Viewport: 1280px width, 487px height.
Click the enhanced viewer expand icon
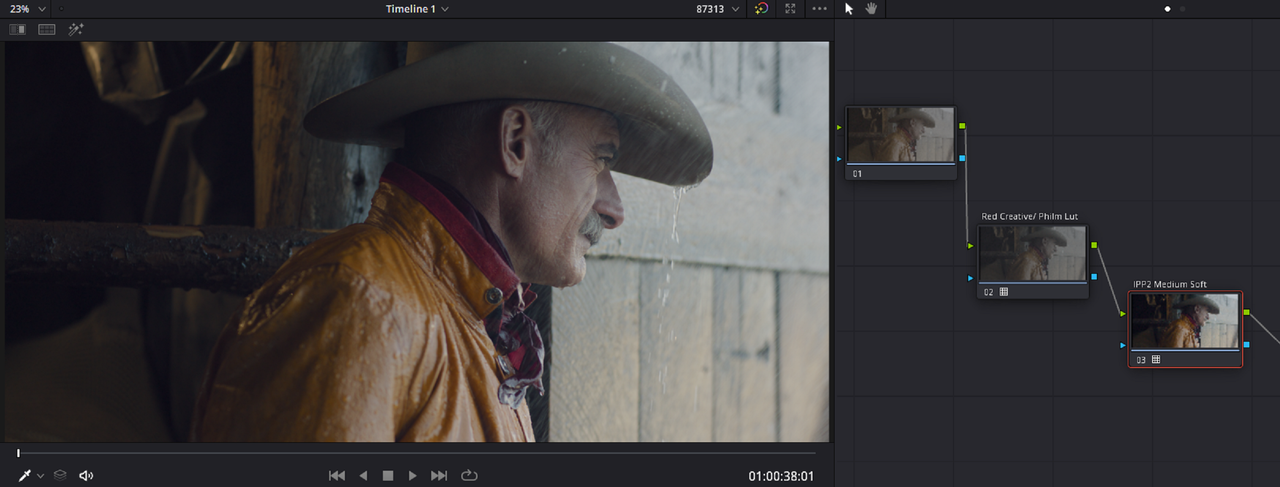click(x=791, y=8)
